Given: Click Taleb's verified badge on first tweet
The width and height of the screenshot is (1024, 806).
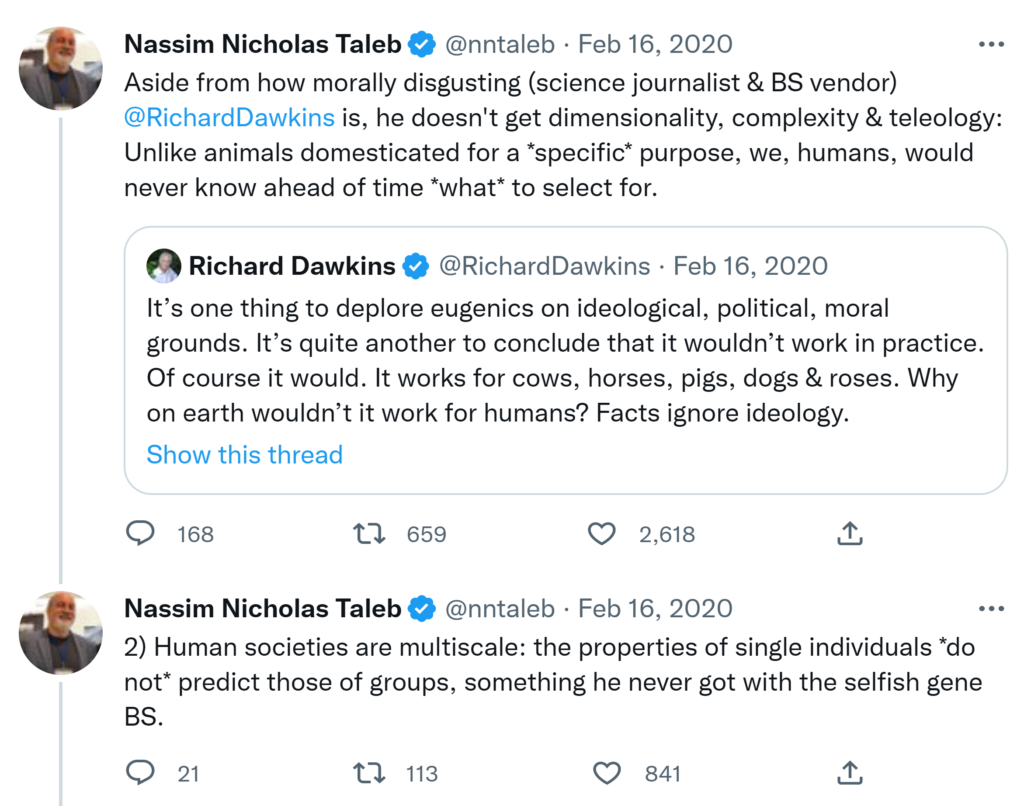Looking at the screenshot, I should [423, 45].
